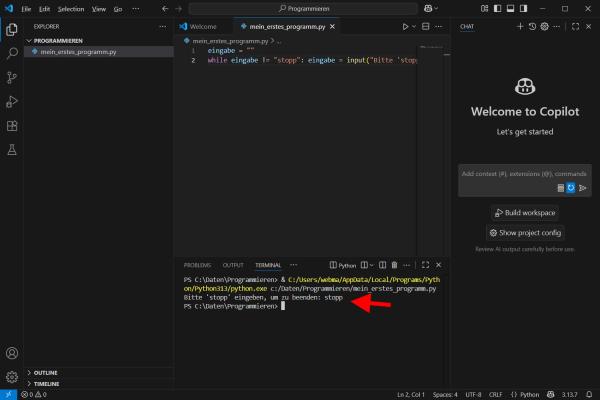Screen dimensions: 600x400
Task: Click the Copilot chat input field
Action: (x=524, y=174)
